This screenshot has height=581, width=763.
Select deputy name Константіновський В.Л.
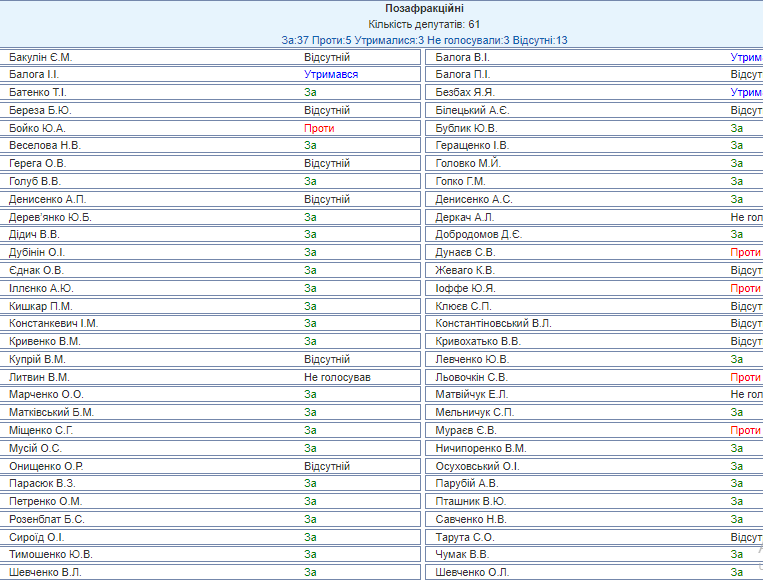pyautogui.click(x=493, y=324)
